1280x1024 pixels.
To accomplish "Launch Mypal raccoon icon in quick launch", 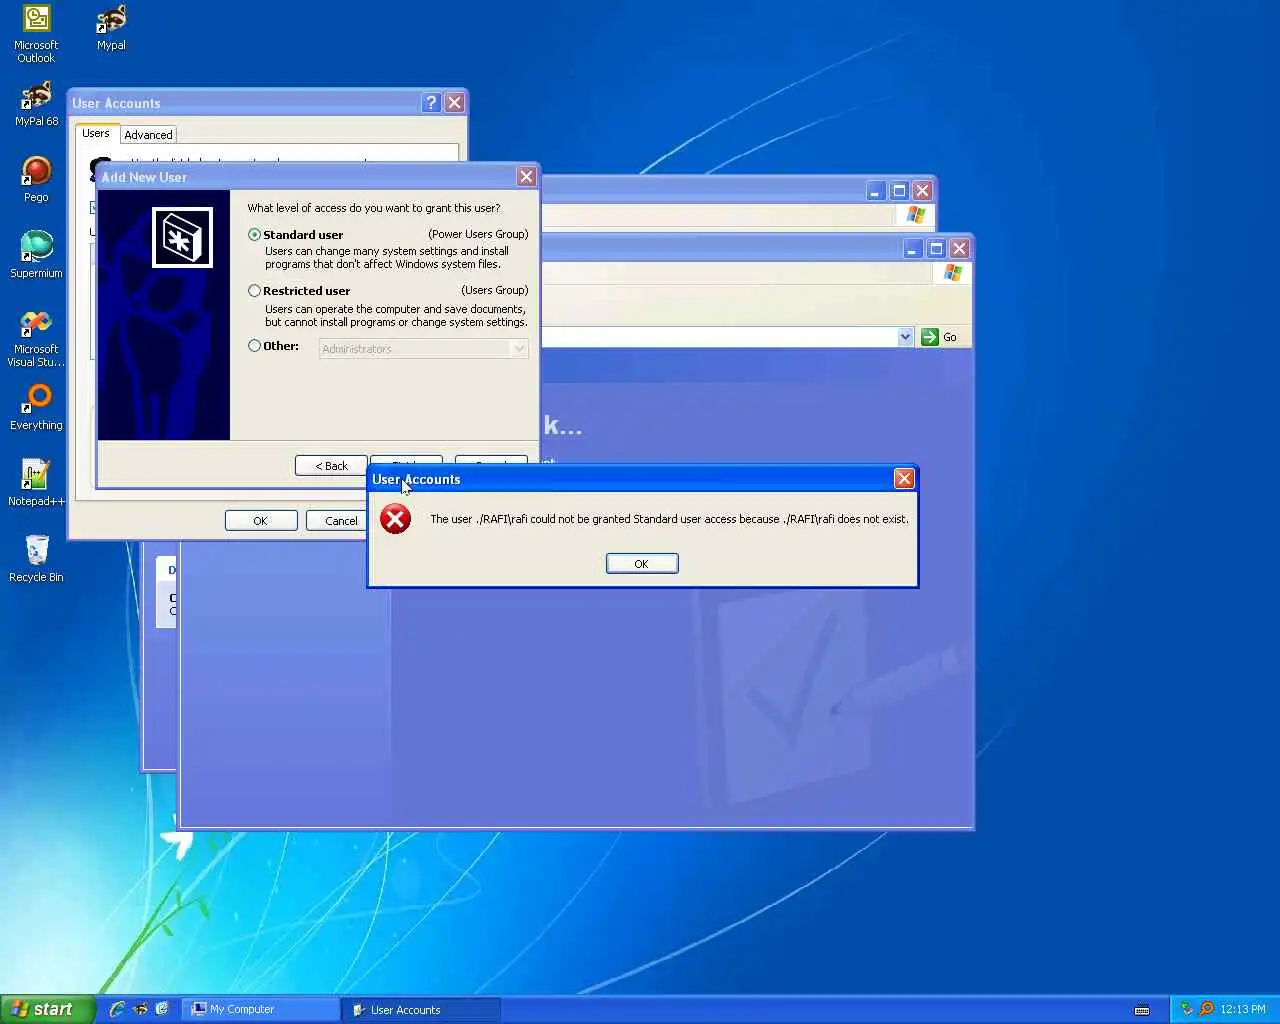I will [140, 1009].
